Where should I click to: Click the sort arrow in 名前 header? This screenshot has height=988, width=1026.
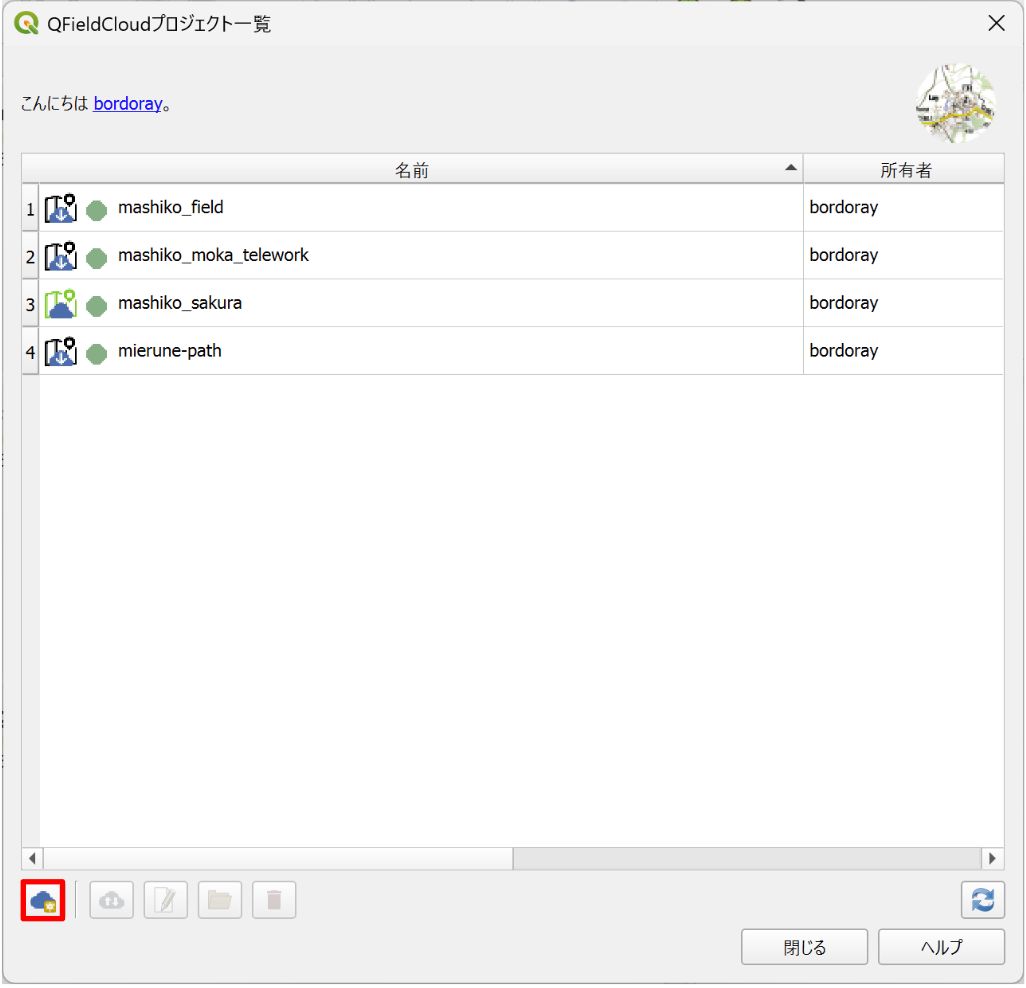pyautogui.click(x=791, y=168)
